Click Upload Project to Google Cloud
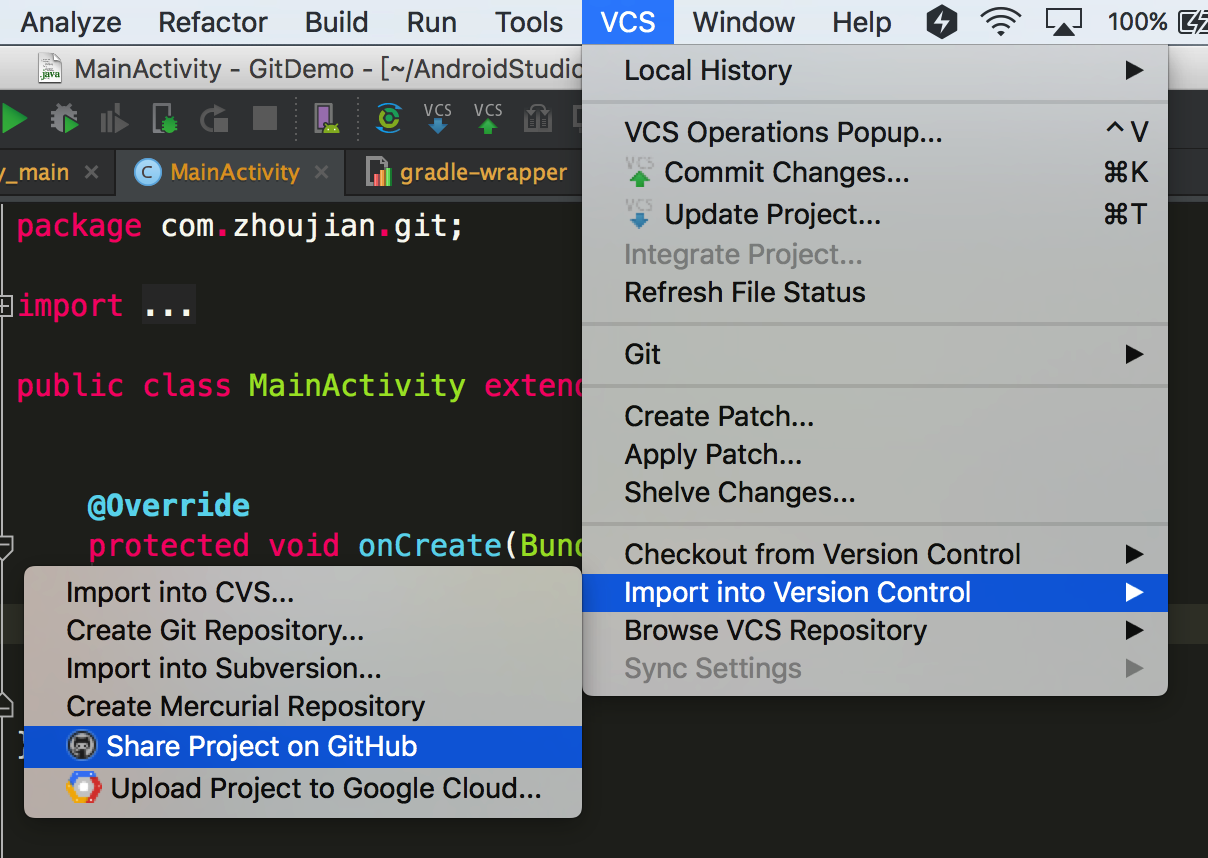 (x=326, y=789)
